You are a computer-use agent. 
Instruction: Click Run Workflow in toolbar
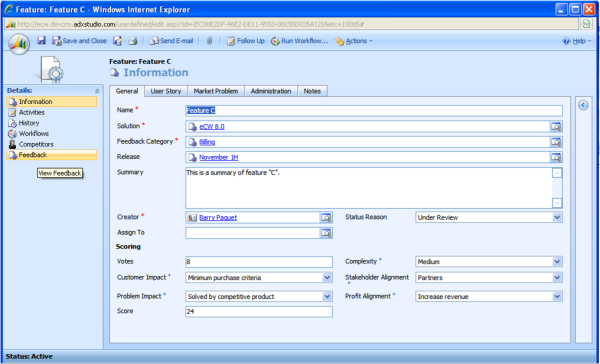click(x=300, y=41)
